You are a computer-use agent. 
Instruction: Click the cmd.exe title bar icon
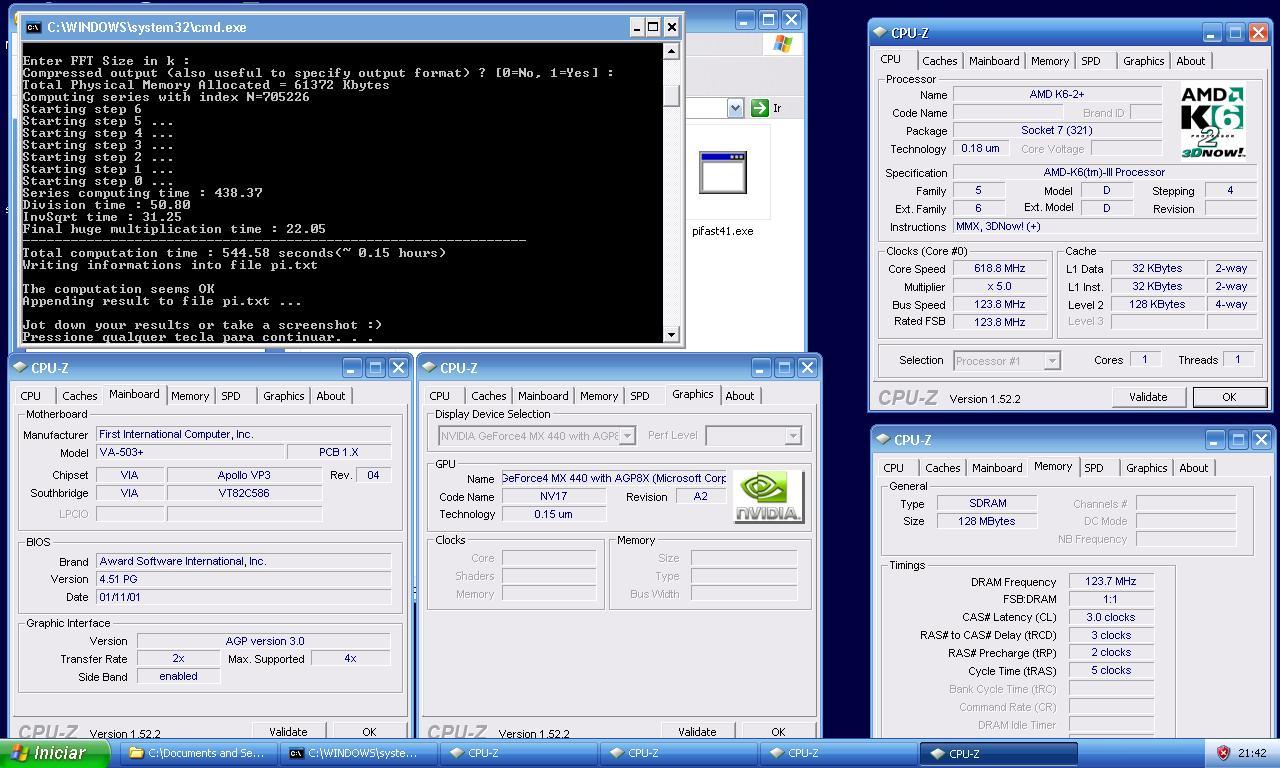[x=33, y=27]
